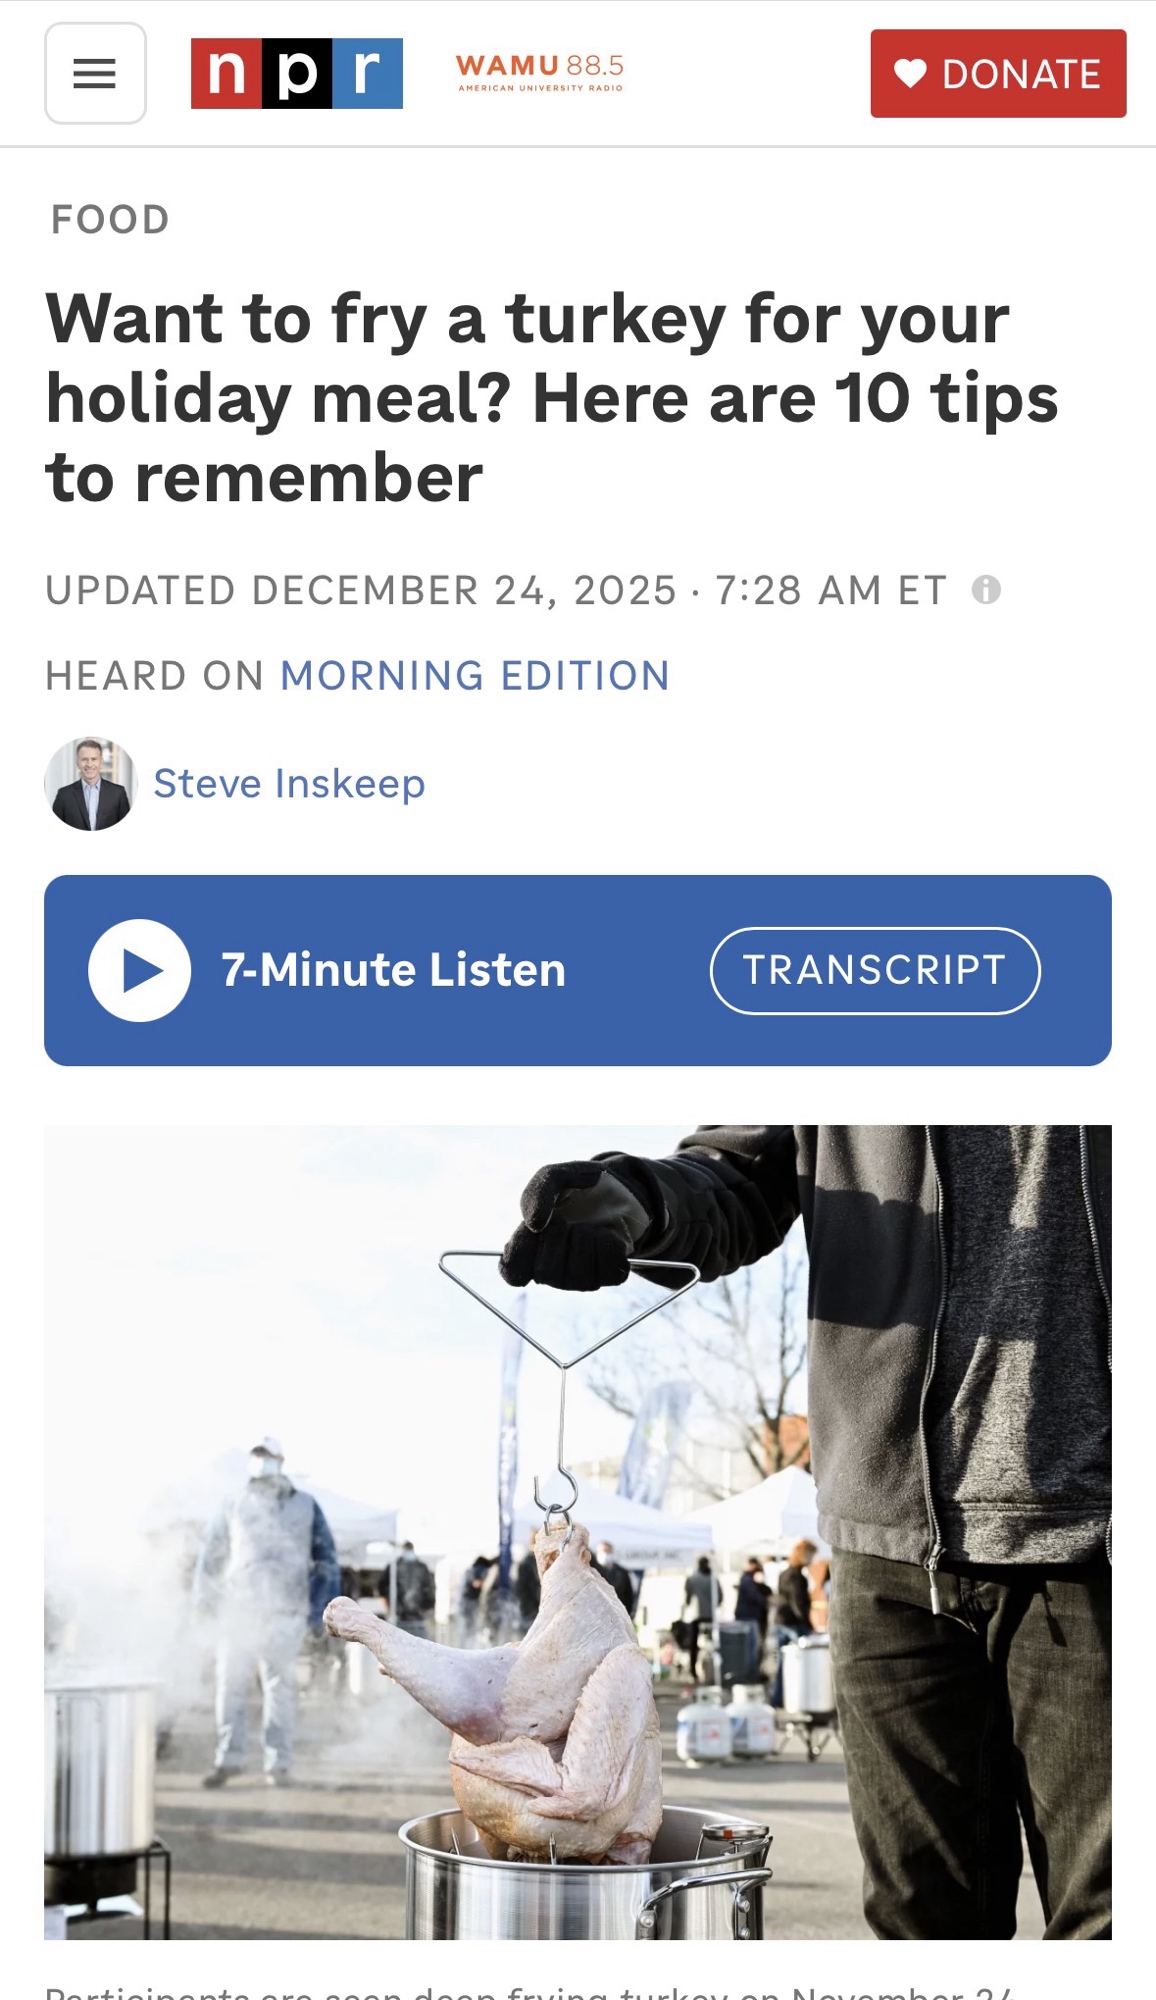
Task: Open the WAMU 88.5 station logo
Action: tap(540, 73)
